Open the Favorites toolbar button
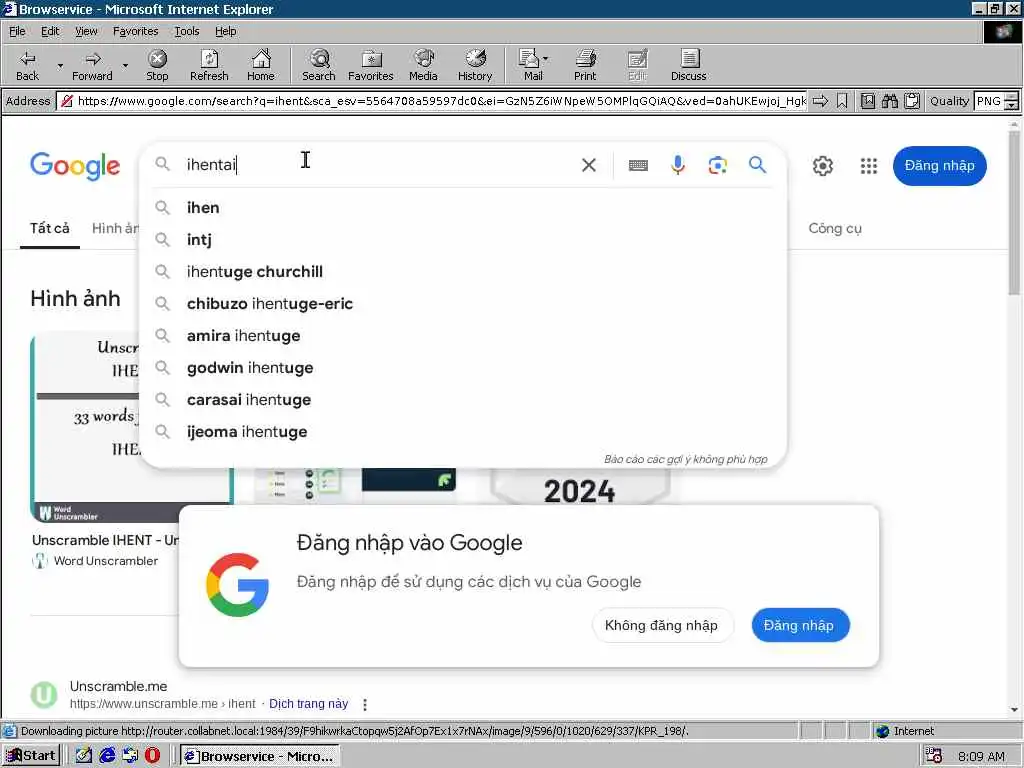The width and height of the screenshot is (1024, 768). click(370, 65)
